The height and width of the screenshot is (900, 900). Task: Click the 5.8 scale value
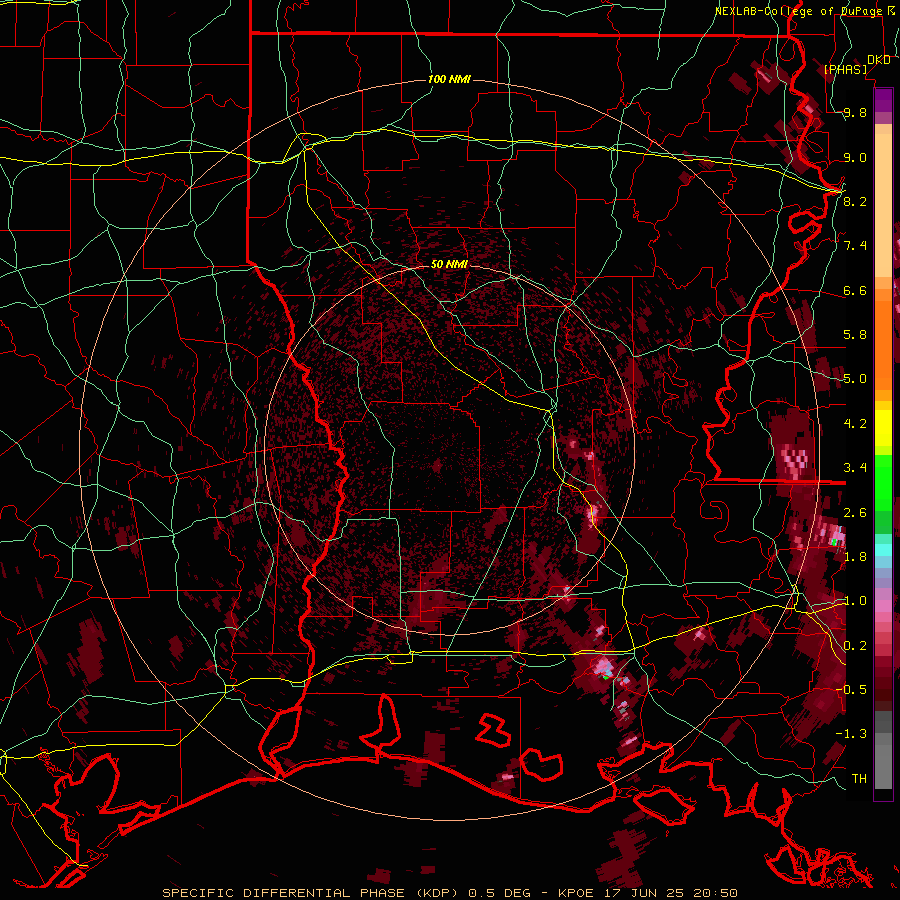[855, 335]
